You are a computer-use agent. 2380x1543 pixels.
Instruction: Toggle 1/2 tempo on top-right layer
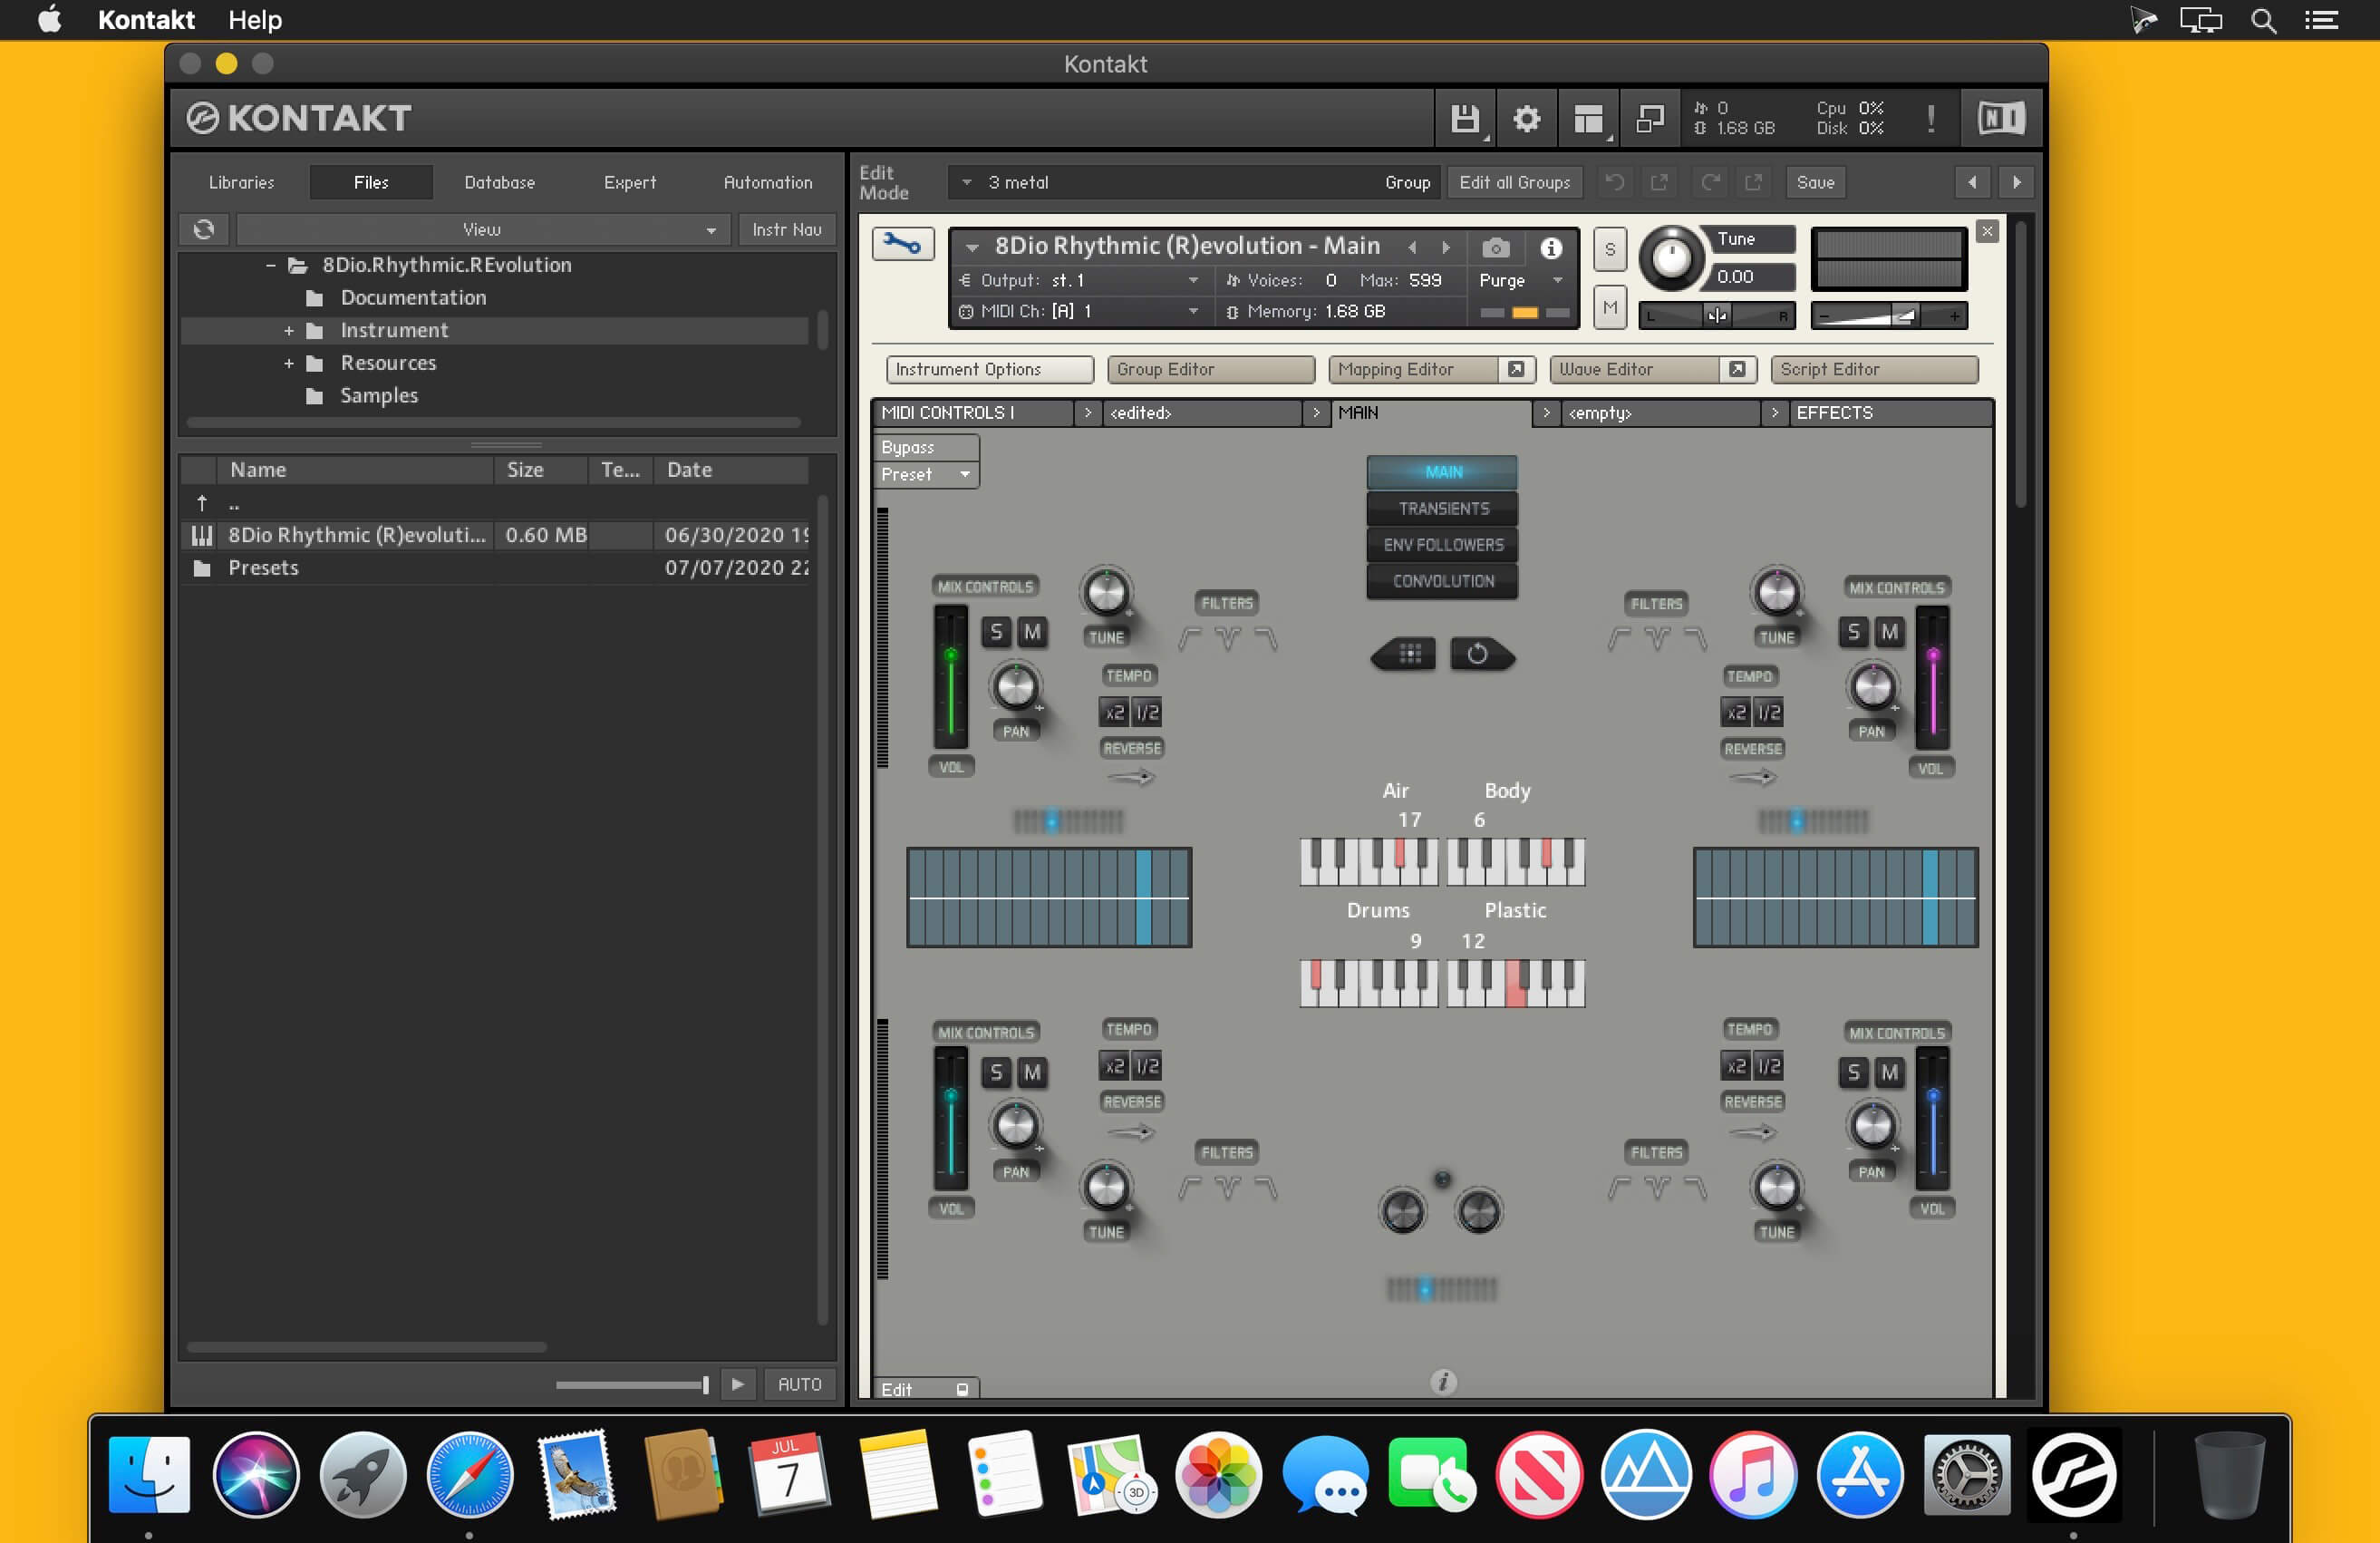[1769, 712]
